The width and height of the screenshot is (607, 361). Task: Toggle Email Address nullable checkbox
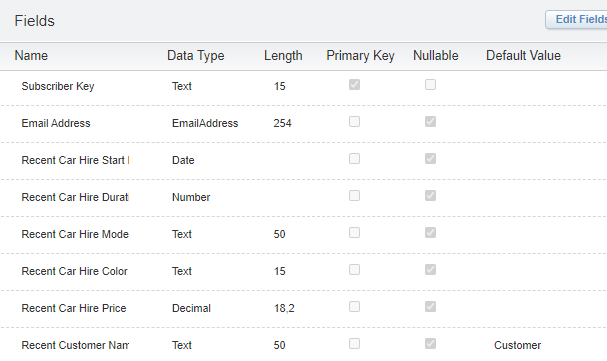click(x=430, y=121)
